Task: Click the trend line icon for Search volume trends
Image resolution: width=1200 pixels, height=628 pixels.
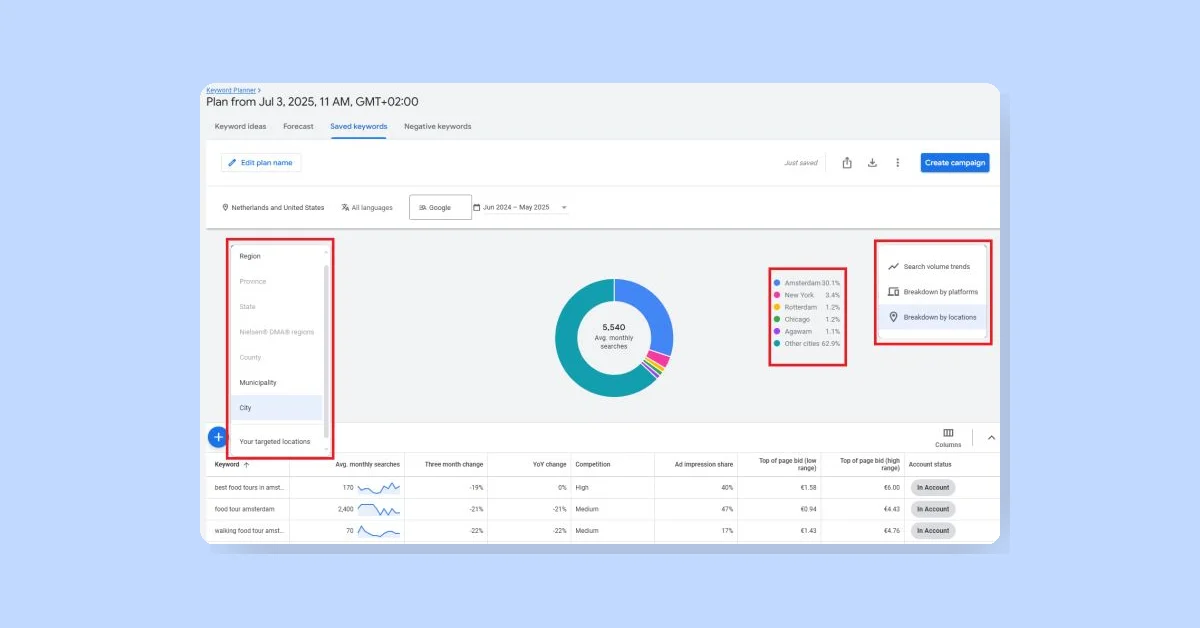Action: (x=893, y=267)
